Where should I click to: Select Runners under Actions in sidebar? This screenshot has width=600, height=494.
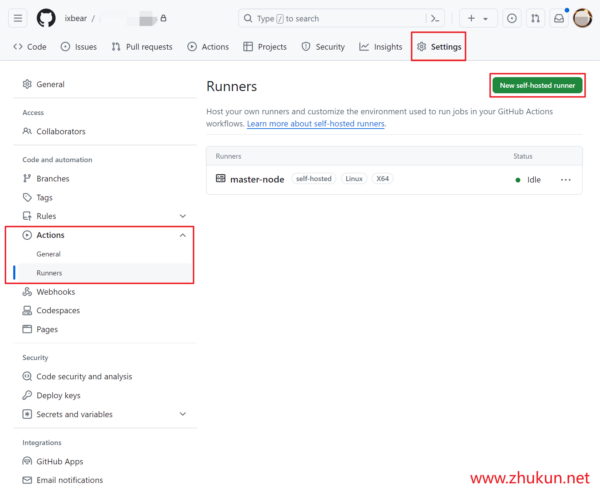[x=49, y=273]
